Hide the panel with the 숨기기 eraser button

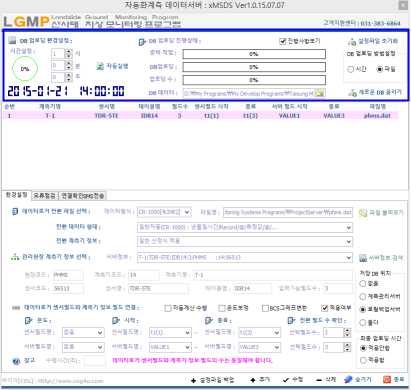[x=358, y=379]
